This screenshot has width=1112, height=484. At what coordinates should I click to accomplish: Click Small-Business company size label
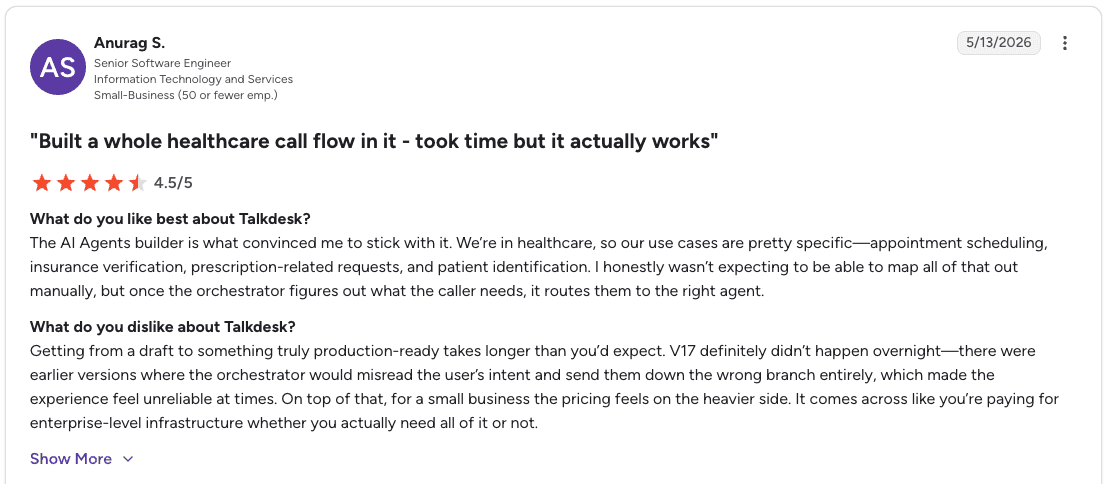pos(186,94)
